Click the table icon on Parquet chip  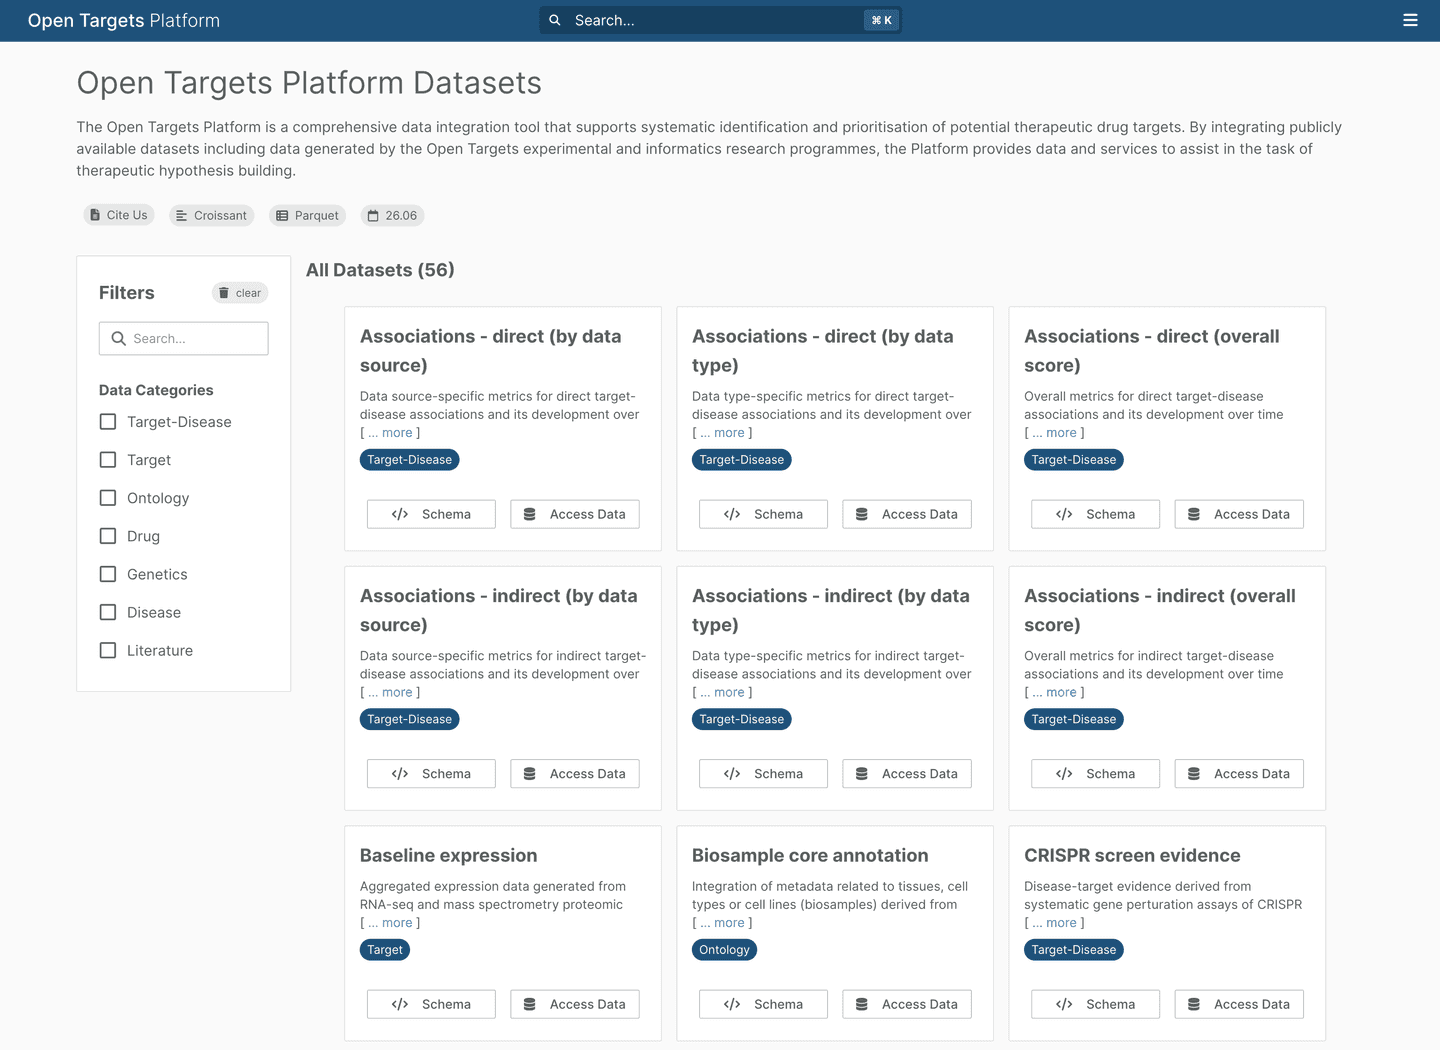pyautogui.click(x=282, y=216)
